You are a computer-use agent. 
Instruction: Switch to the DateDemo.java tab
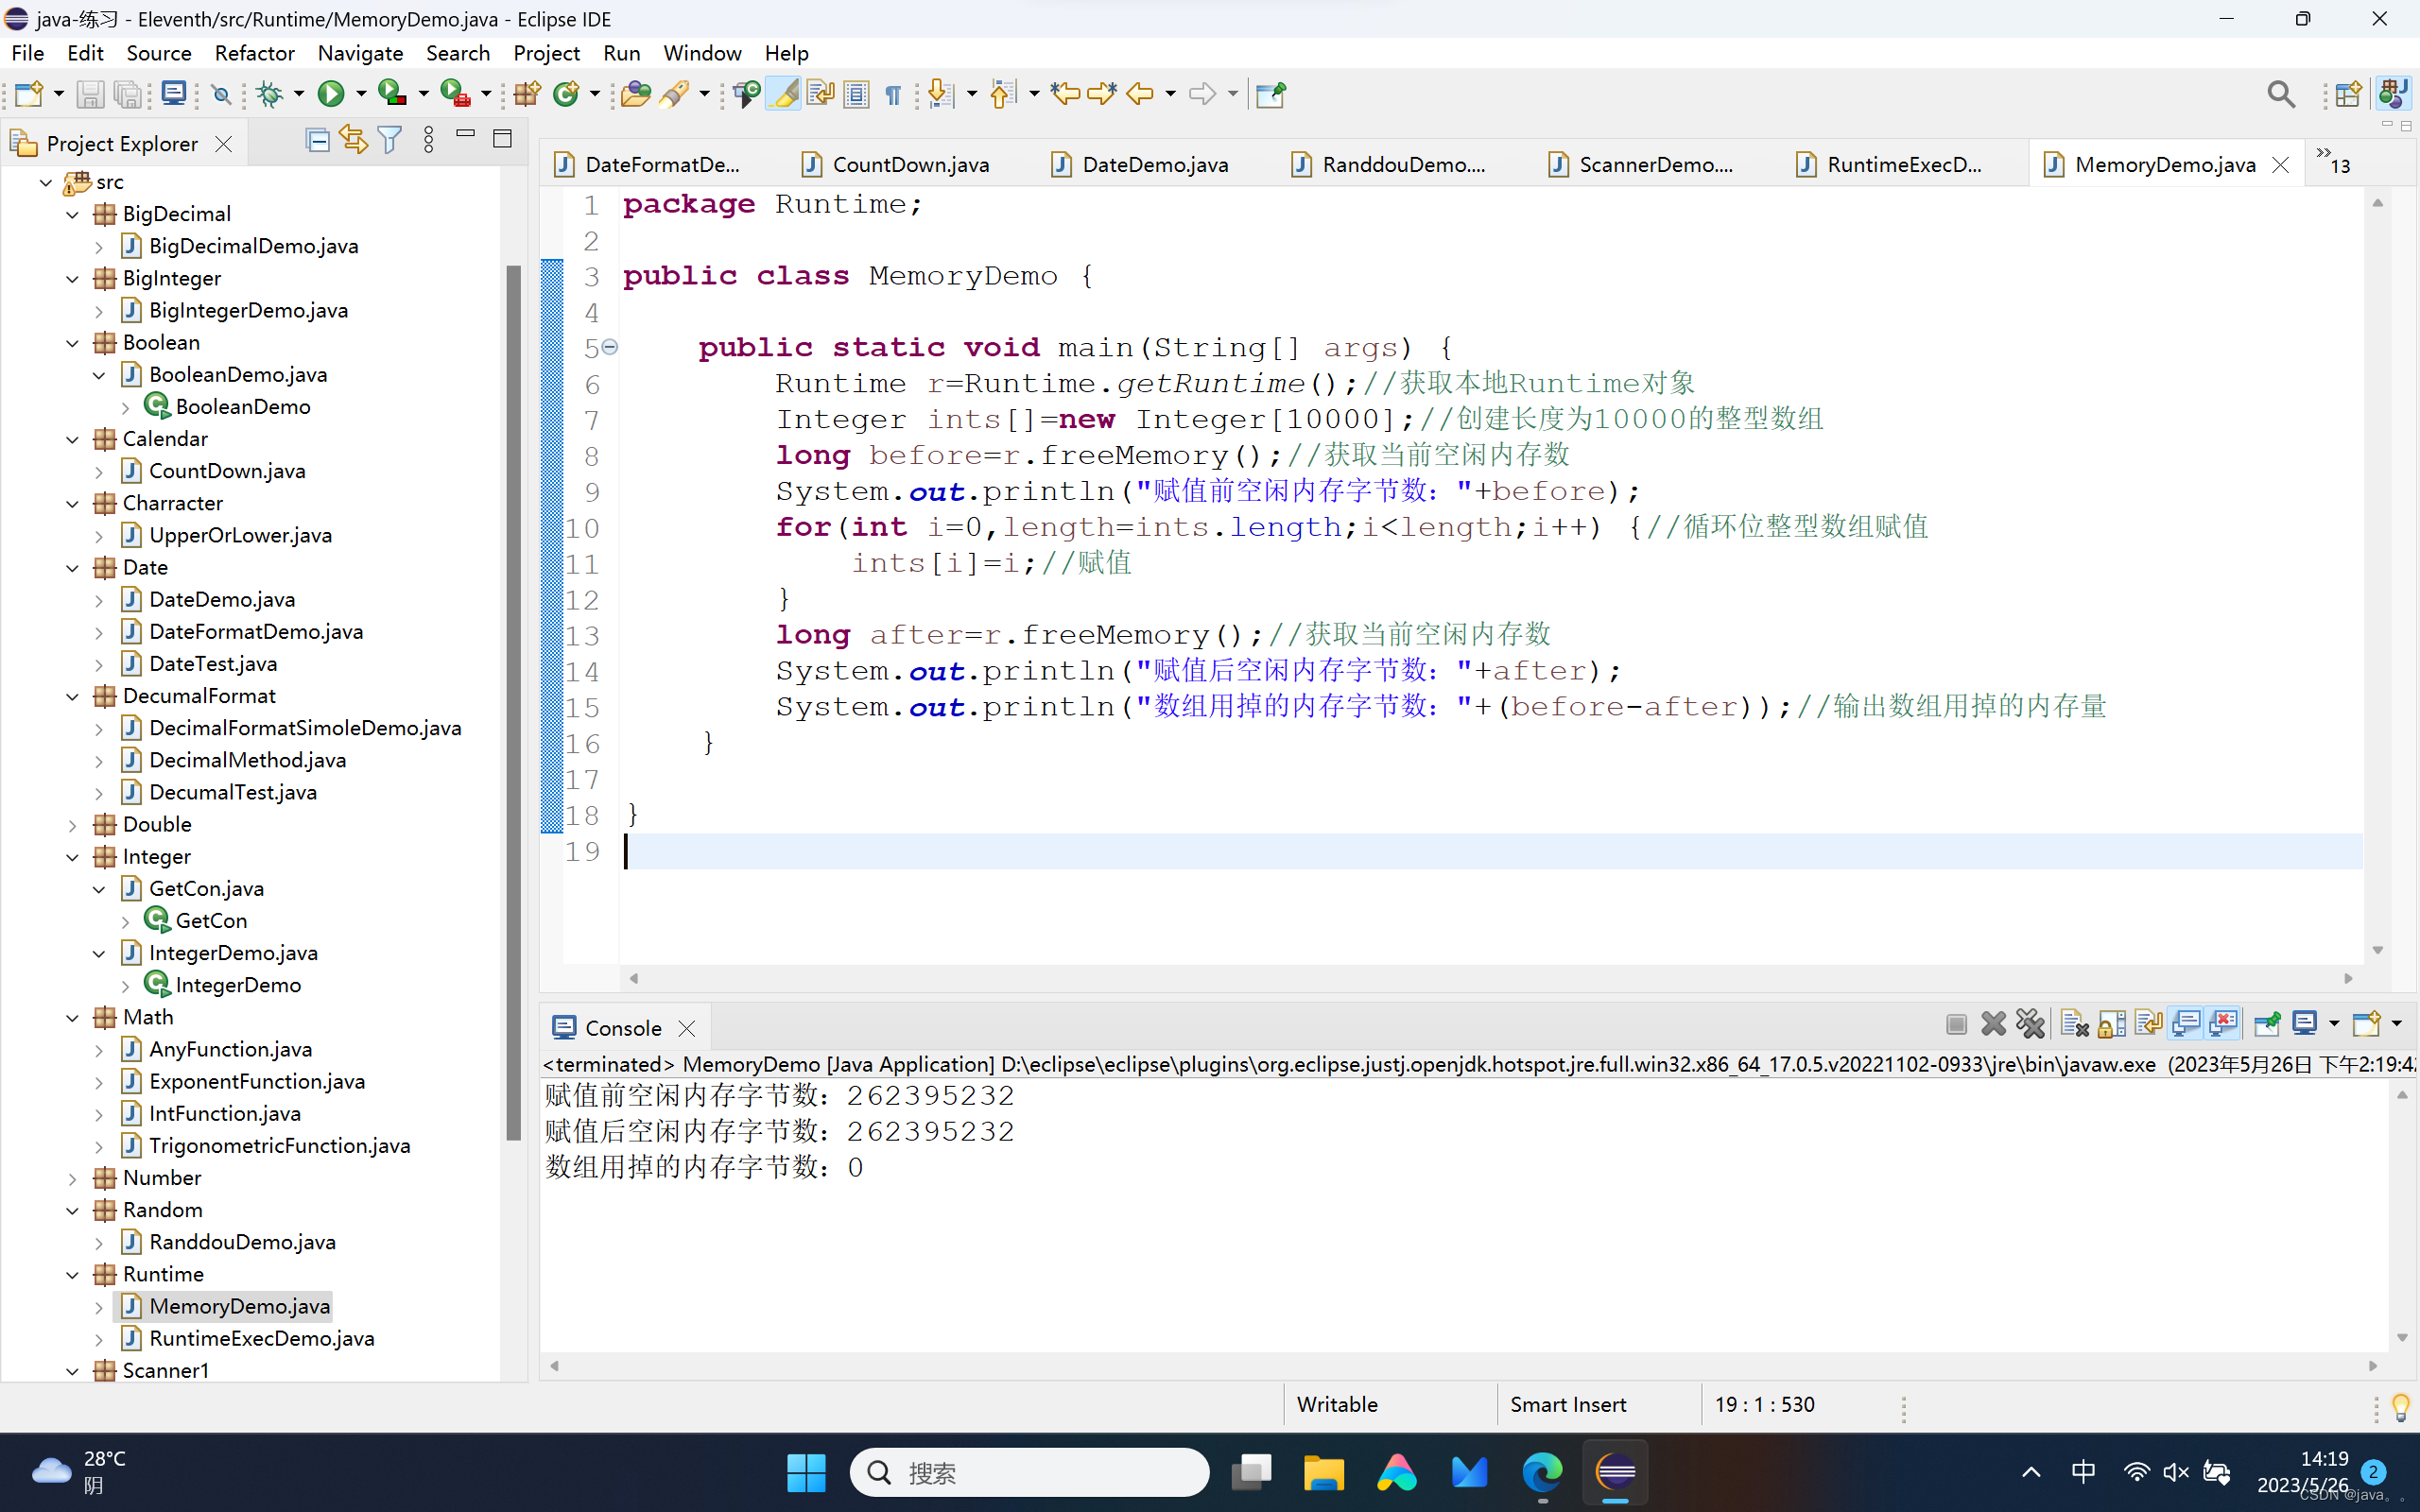point(1154,165)
